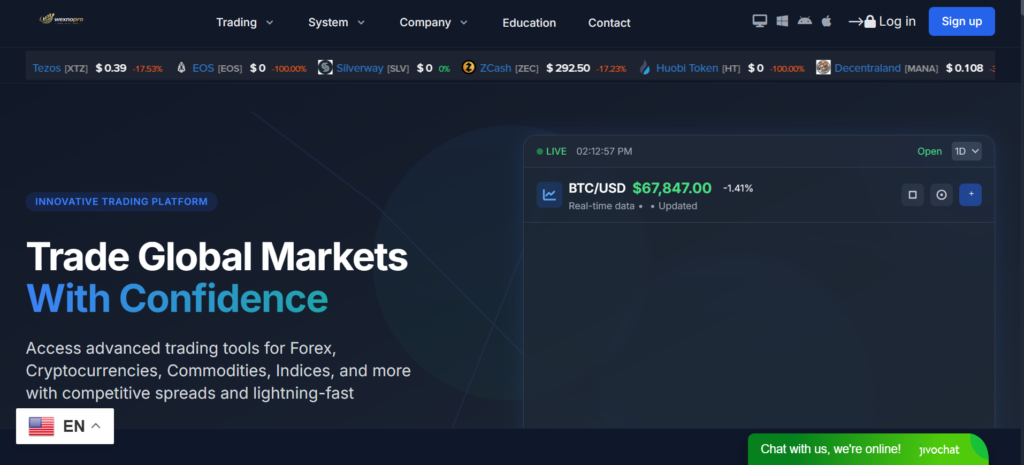Click the BTC price $67,847.00
The image size is (1024, 465).
tap(672, 188)
